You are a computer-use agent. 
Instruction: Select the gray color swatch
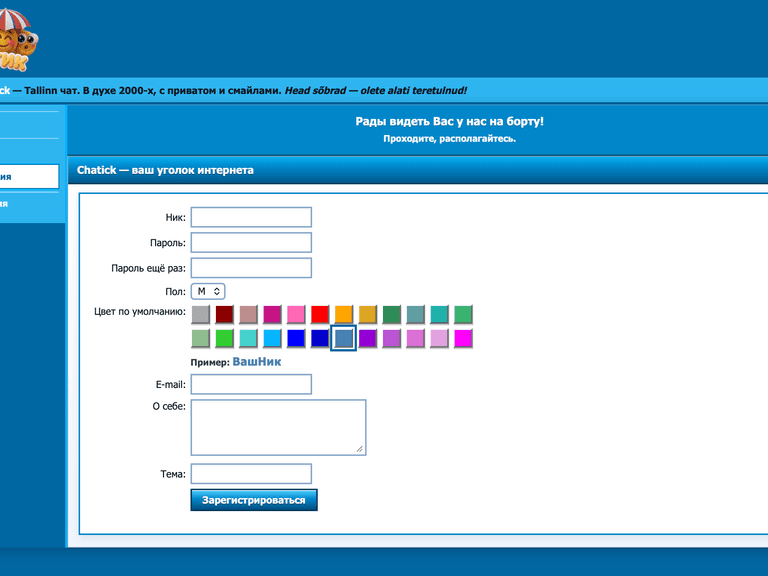tap(200, 314)
